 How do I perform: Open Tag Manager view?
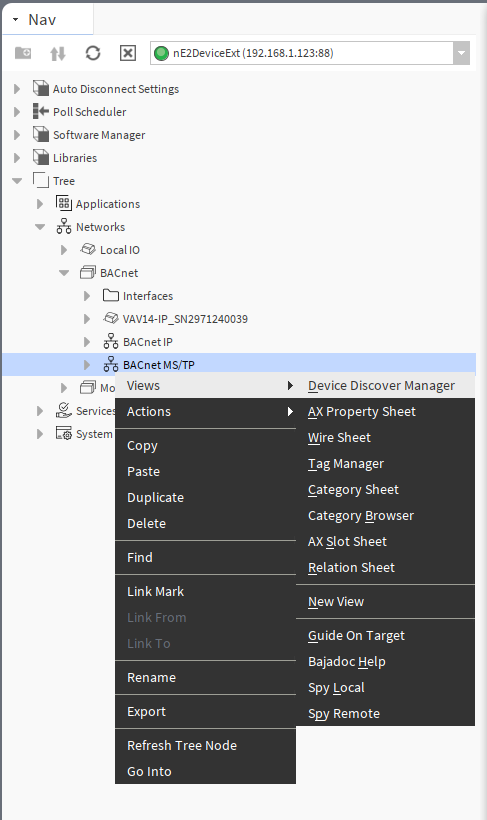coord(386,463)
